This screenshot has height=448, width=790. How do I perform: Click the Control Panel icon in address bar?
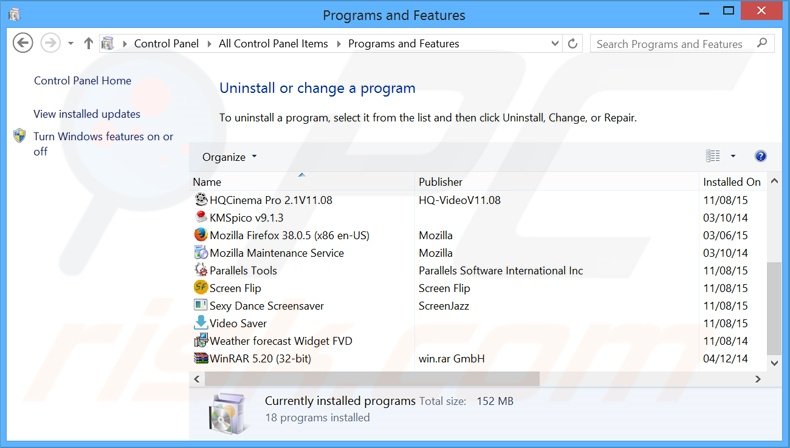click(x=107, y=43)
